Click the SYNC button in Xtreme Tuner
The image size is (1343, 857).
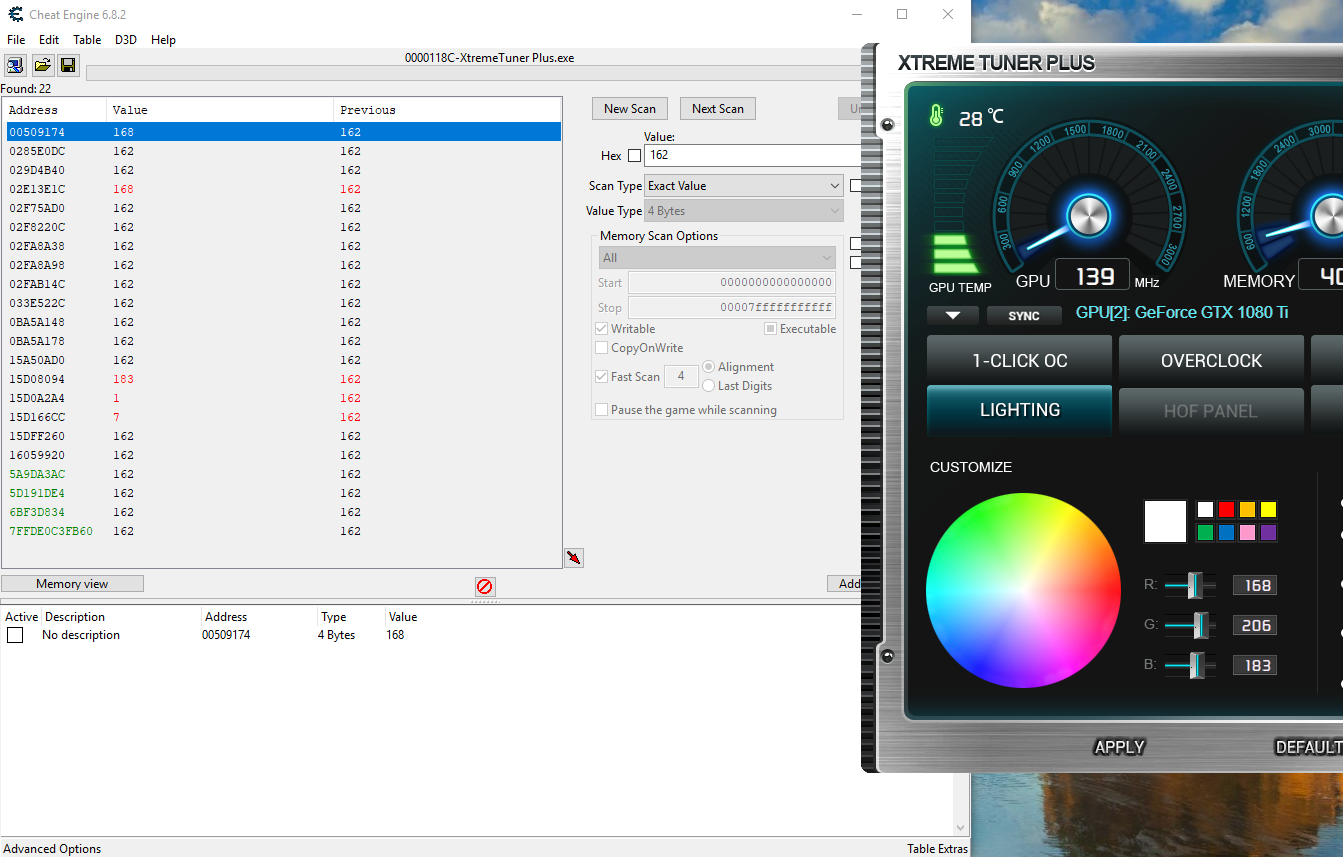pyautogui.click(x=1024, y=315)
